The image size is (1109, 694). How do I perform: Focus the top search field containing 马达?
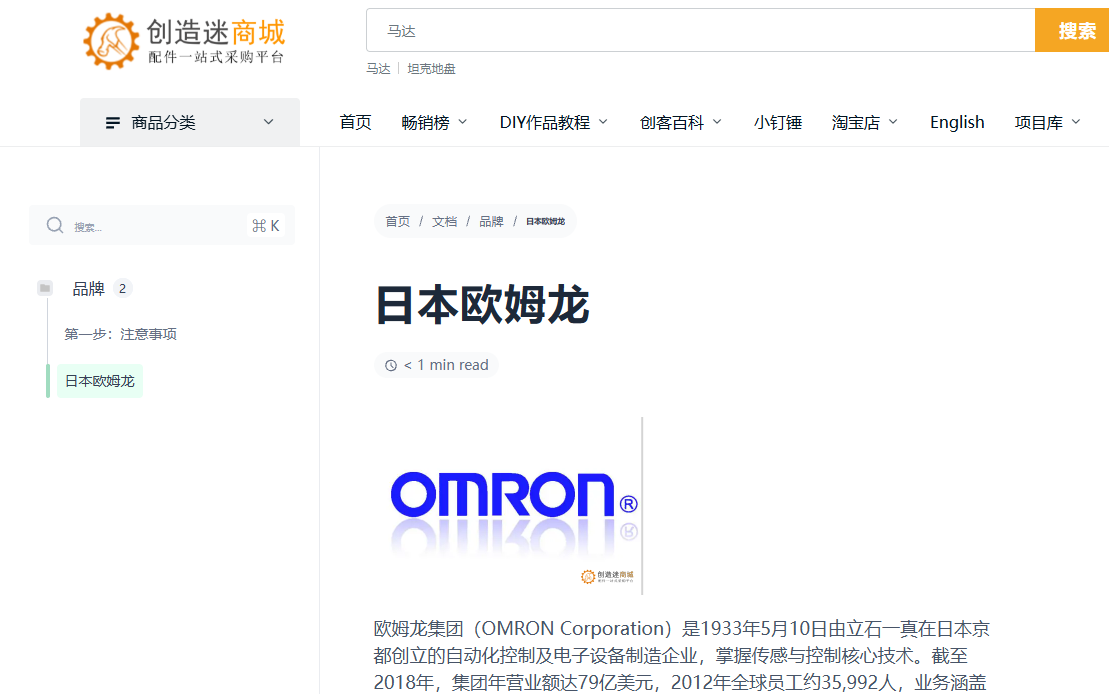pyautogui.click(x=700, y=31)
